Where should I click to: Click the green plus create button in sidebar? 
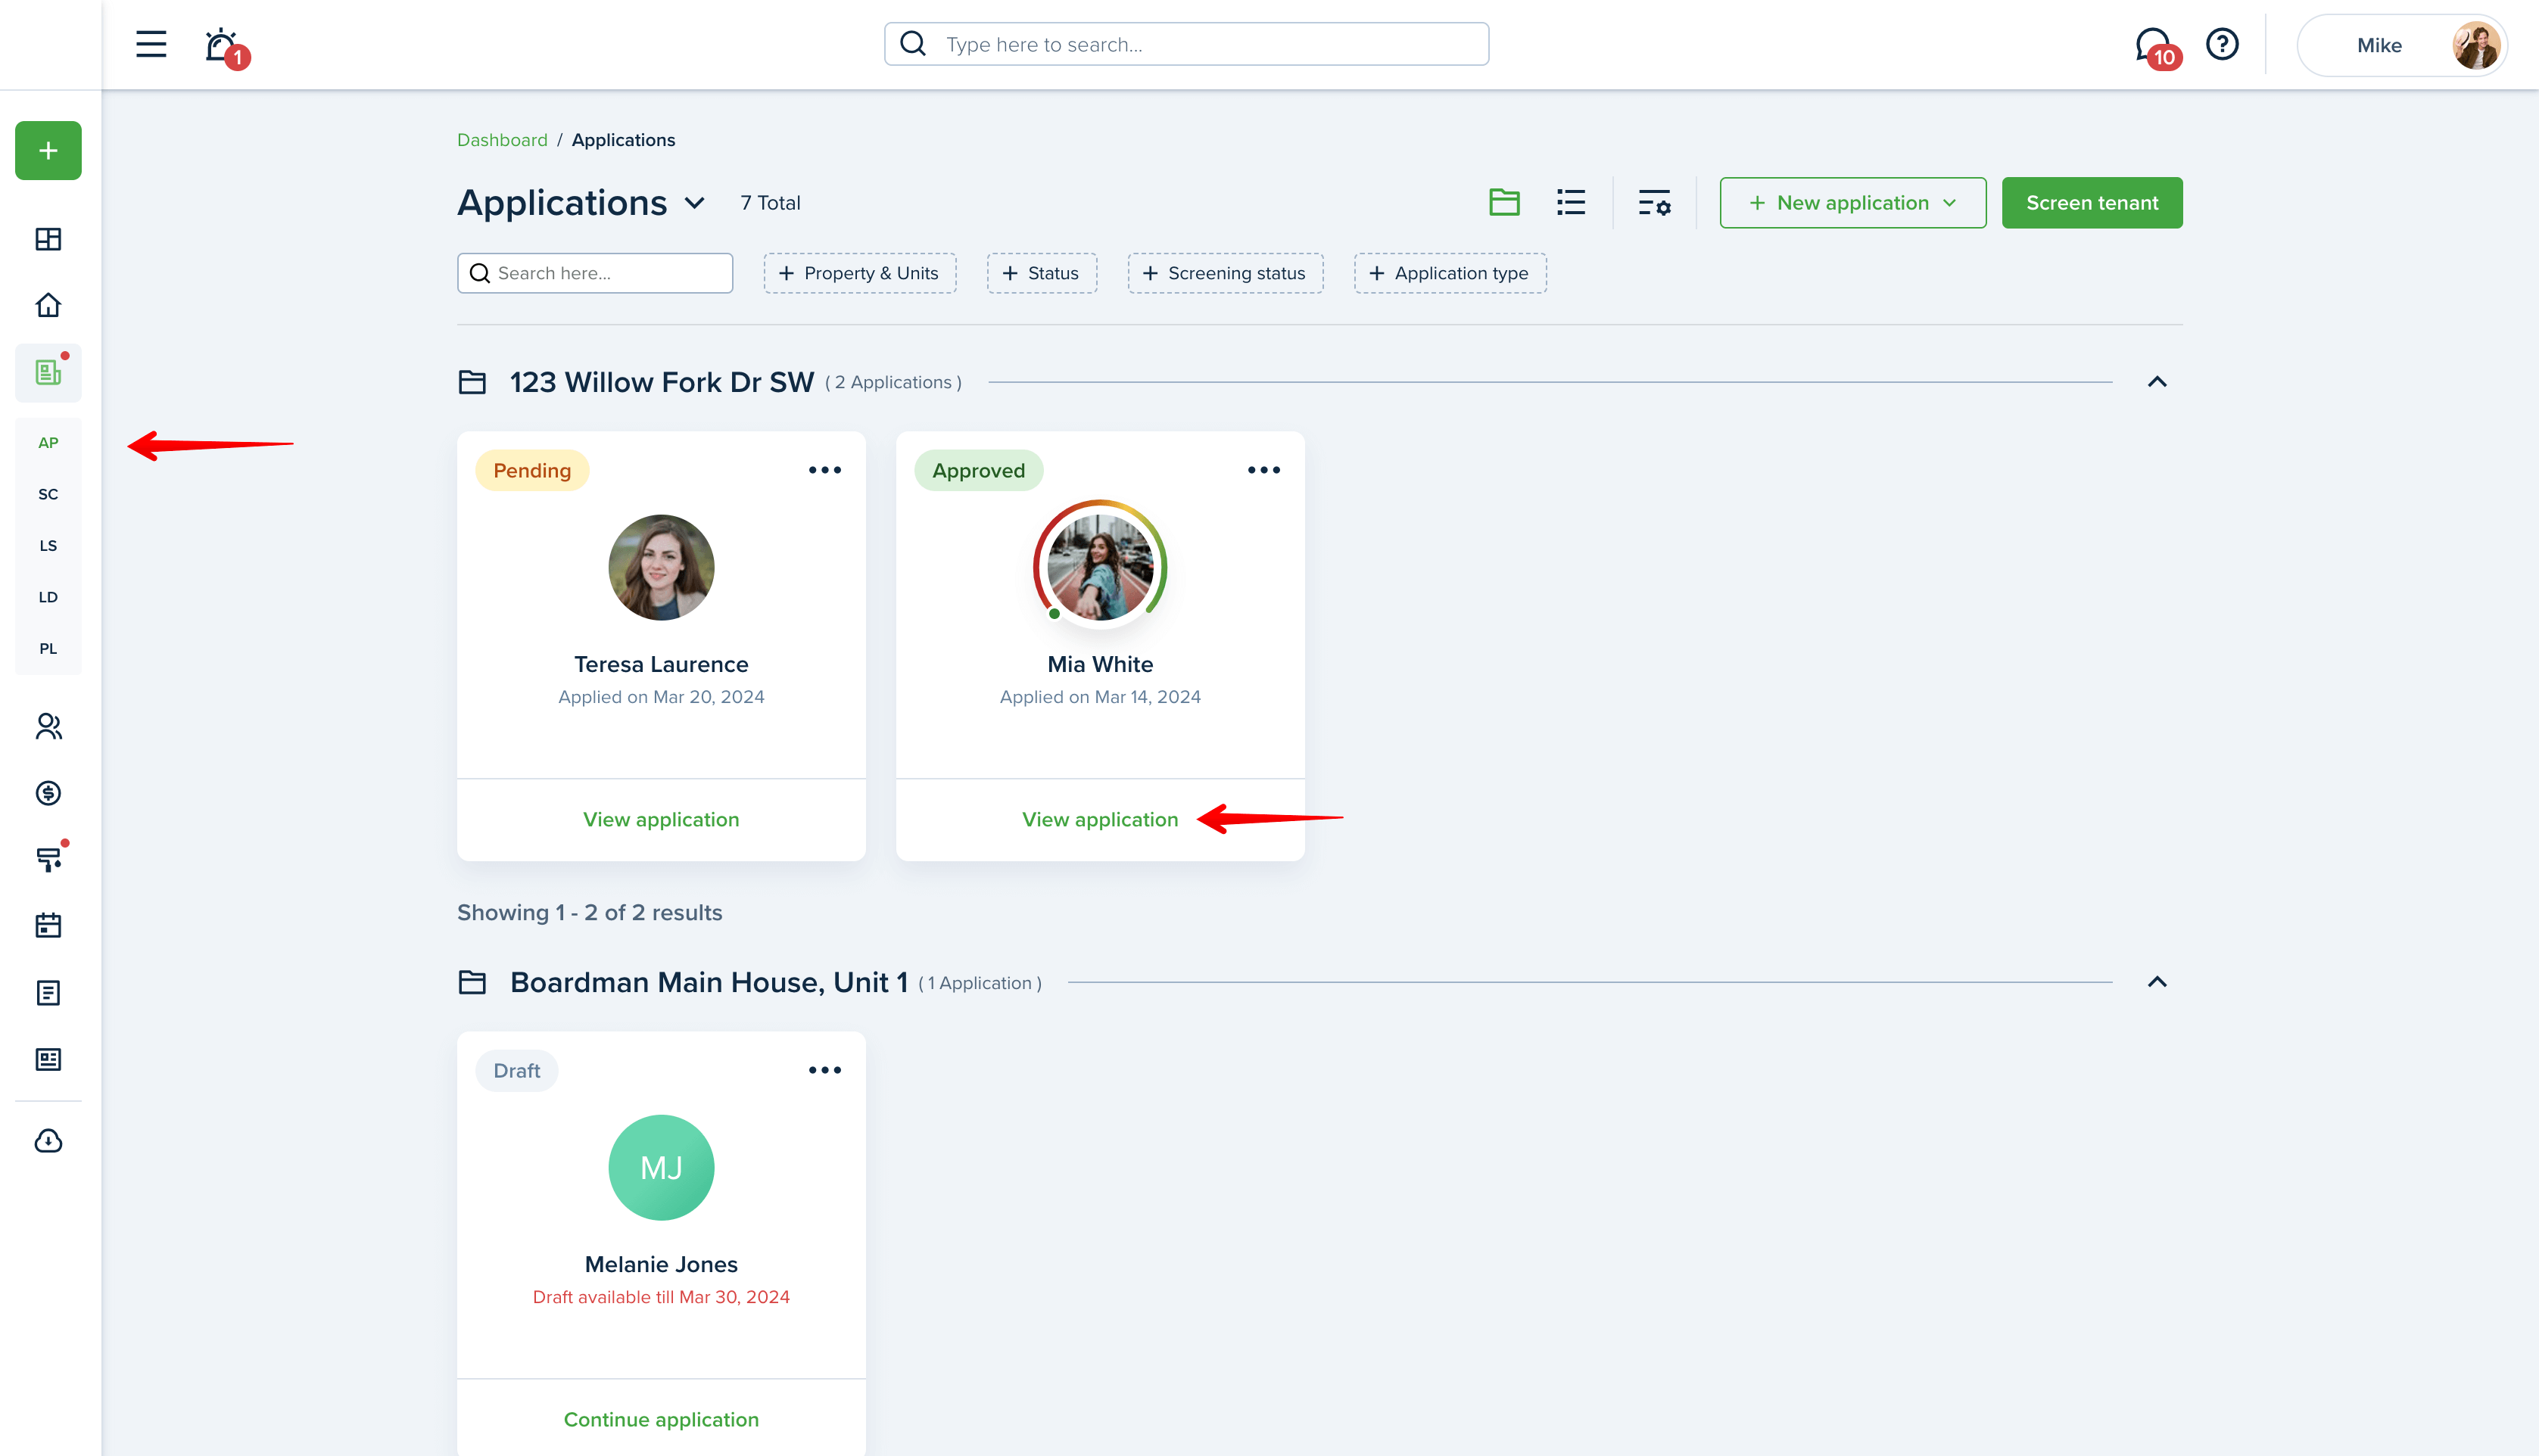[x=48, y=151]
